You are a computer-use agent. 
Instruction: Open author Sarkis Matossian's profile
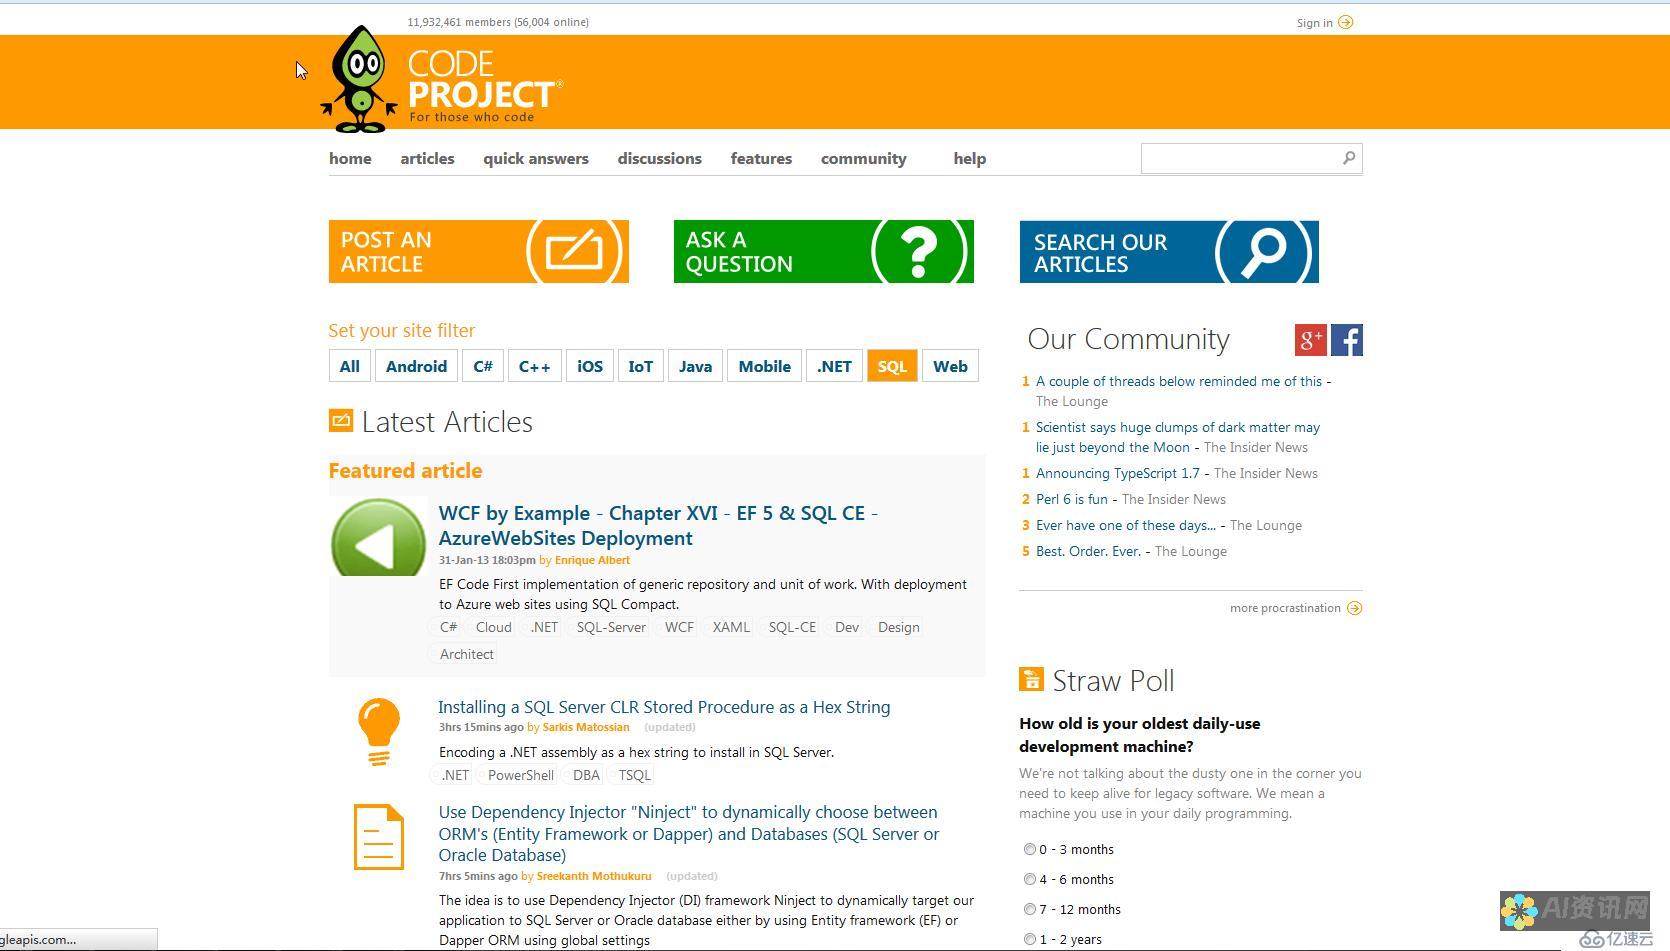coord(586,727)
